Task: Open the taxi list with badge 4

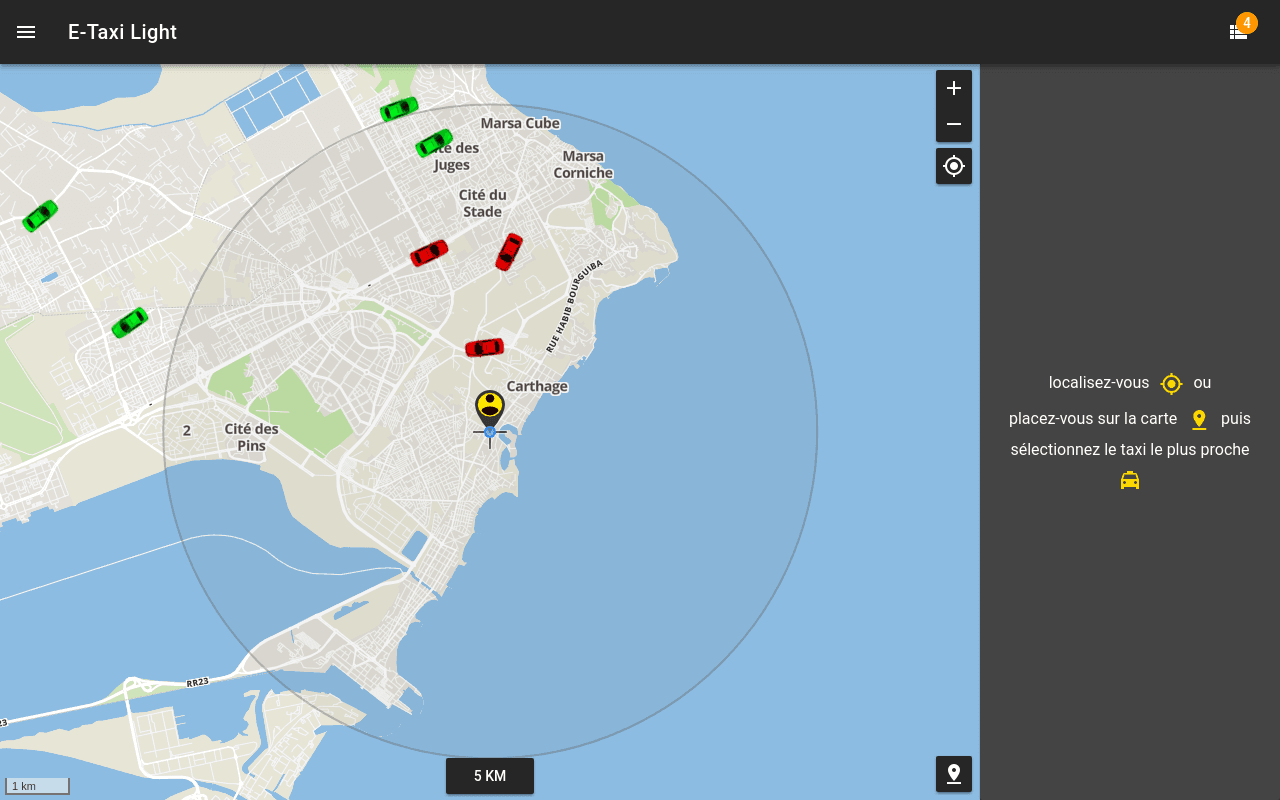Action: (1239, 31)
